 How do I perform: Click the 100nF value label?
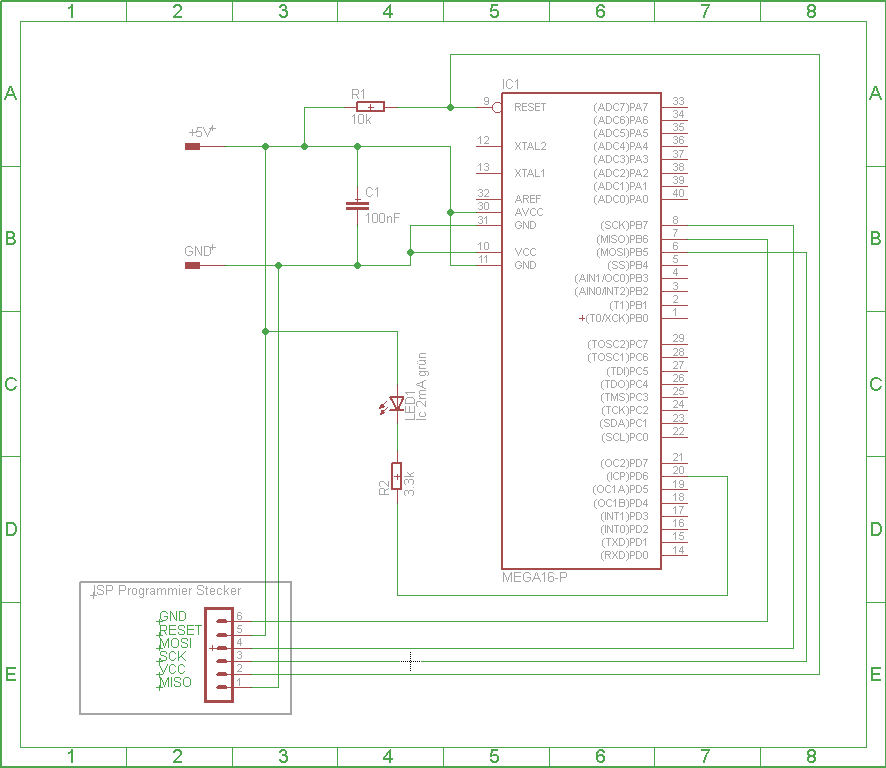pos(383,218)
